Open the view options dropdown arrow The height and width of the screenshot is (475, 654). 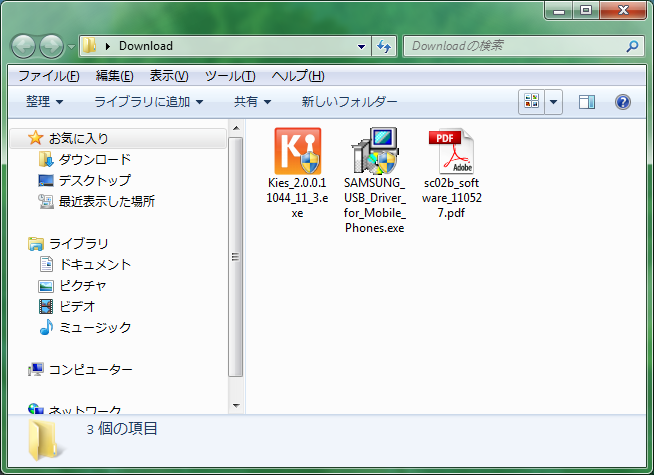click(553, 102)
